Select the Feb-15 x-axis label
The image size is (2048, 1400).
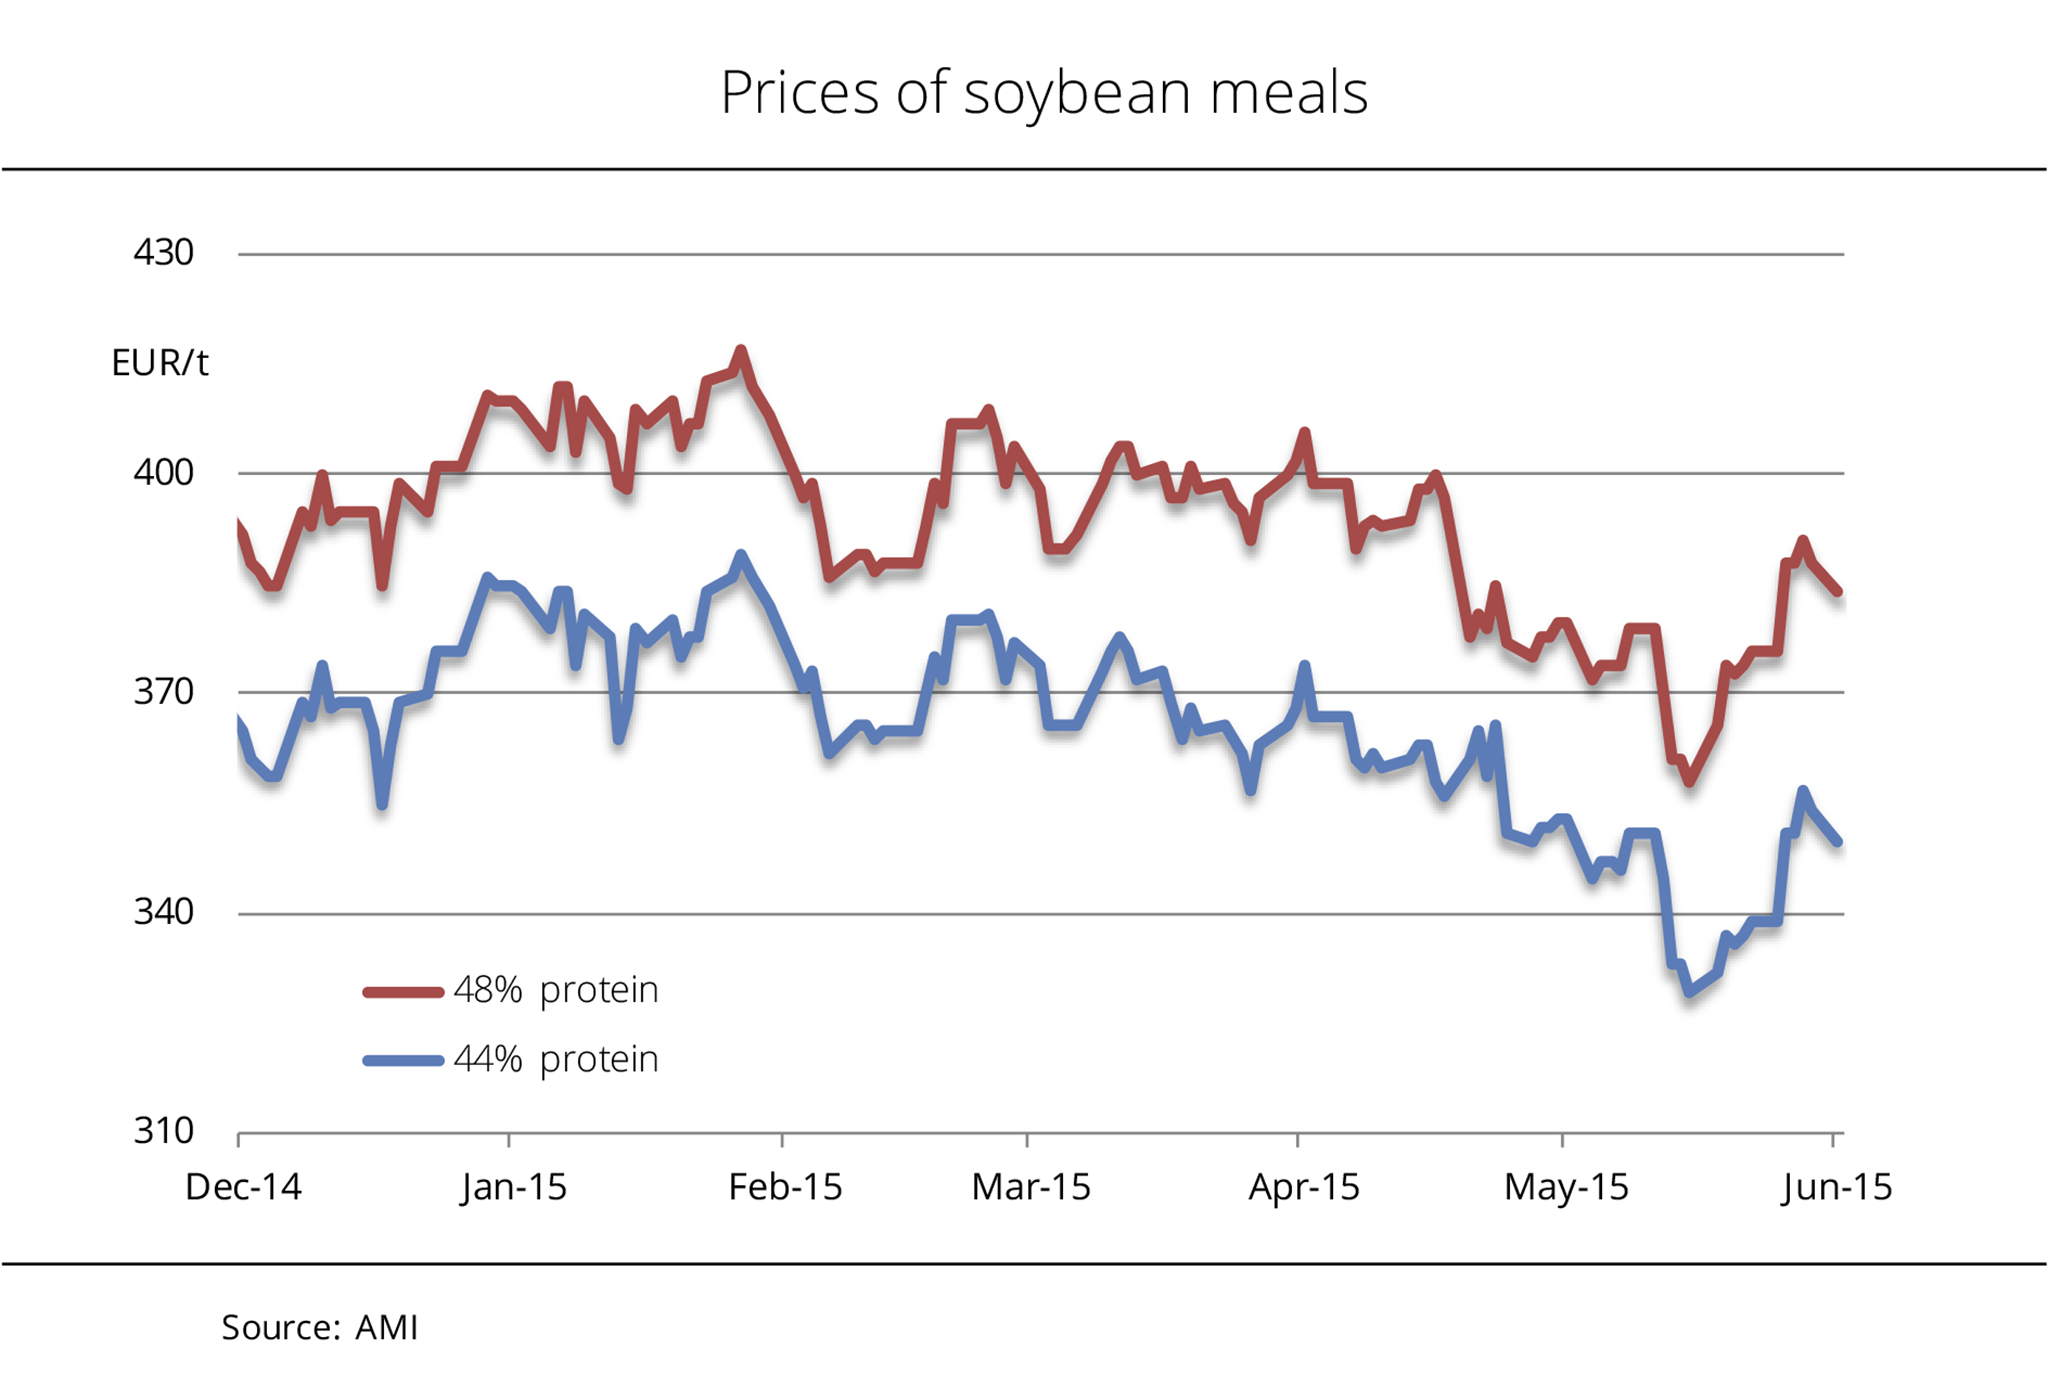tap(785, 1187)
